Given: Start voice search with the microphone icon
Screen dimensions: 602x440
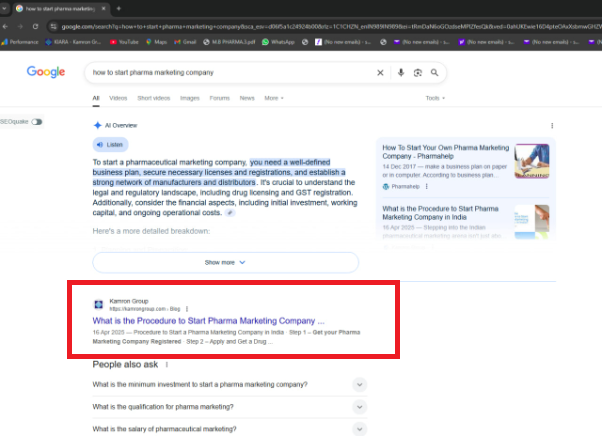Looking at the screenshot, I should click(x=401, y=73).
